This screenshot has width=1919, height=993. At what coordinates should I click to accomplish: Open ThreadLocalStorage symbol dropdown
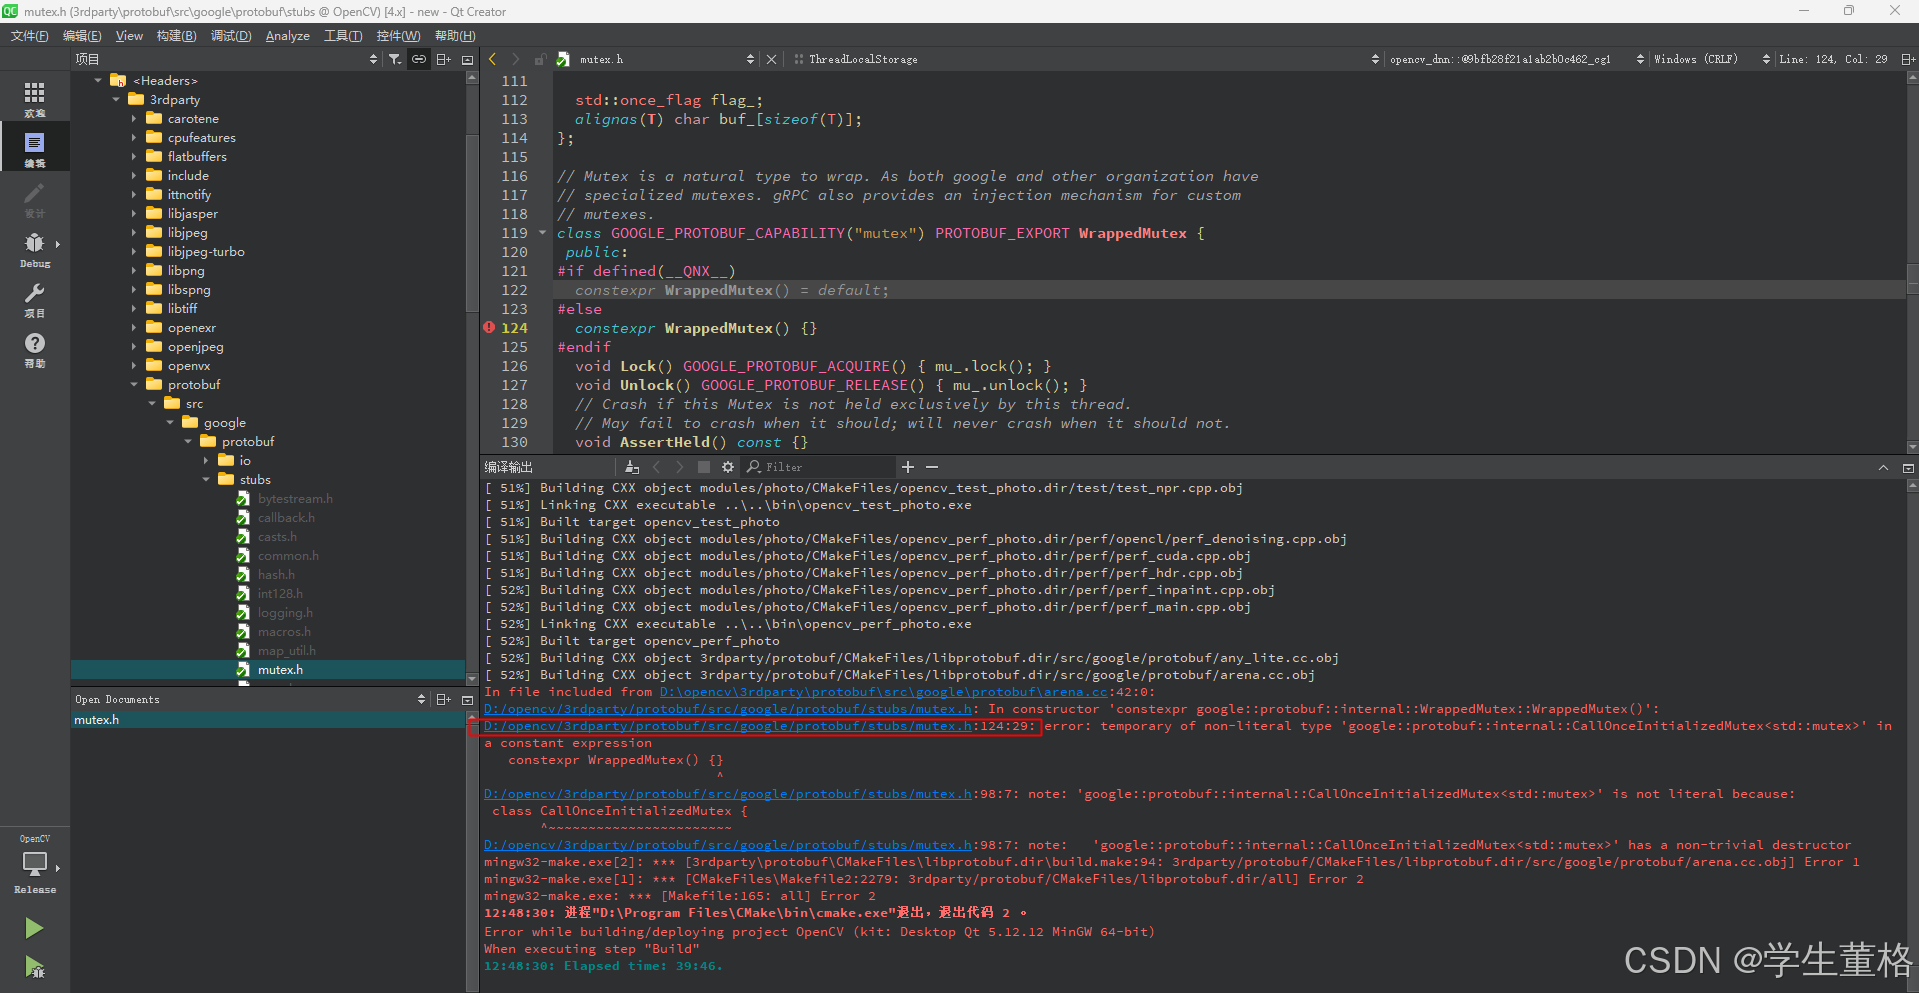(1375, 59)
